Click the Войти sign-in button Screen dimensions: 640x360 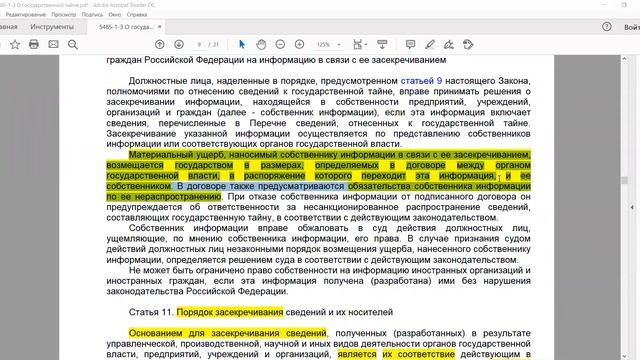[x=632, y=27]
